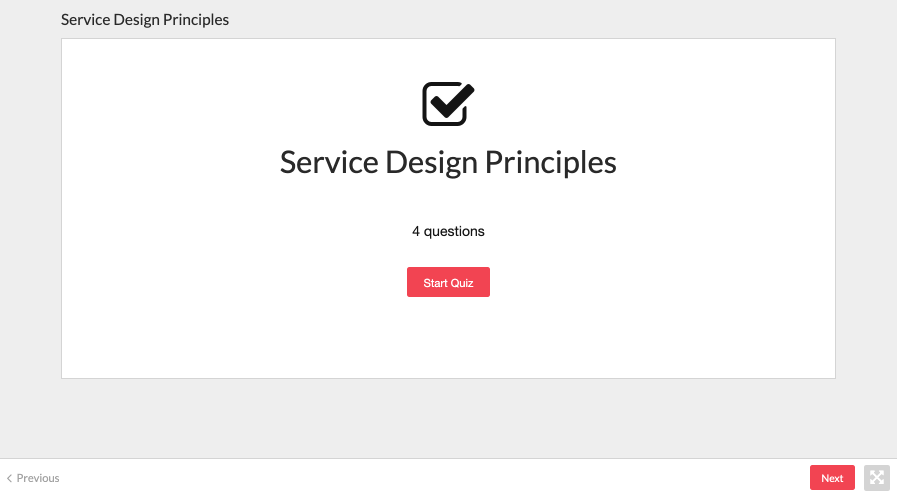Select the large quiz title heading

tap(448, 162)
